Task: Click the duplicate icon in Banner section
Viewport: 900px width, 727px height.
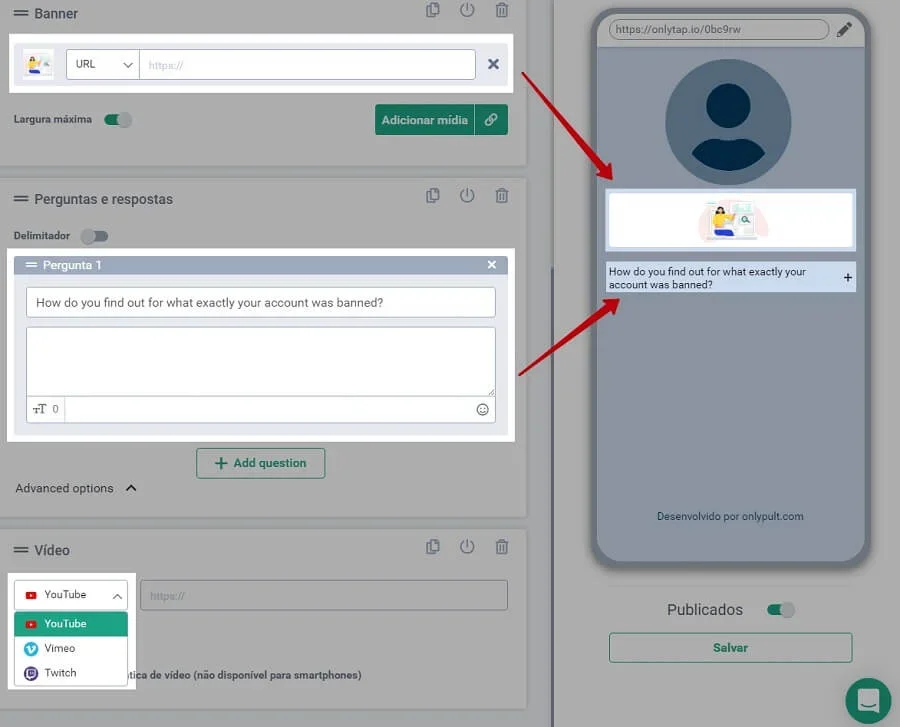Action: [x=432, y=11]
